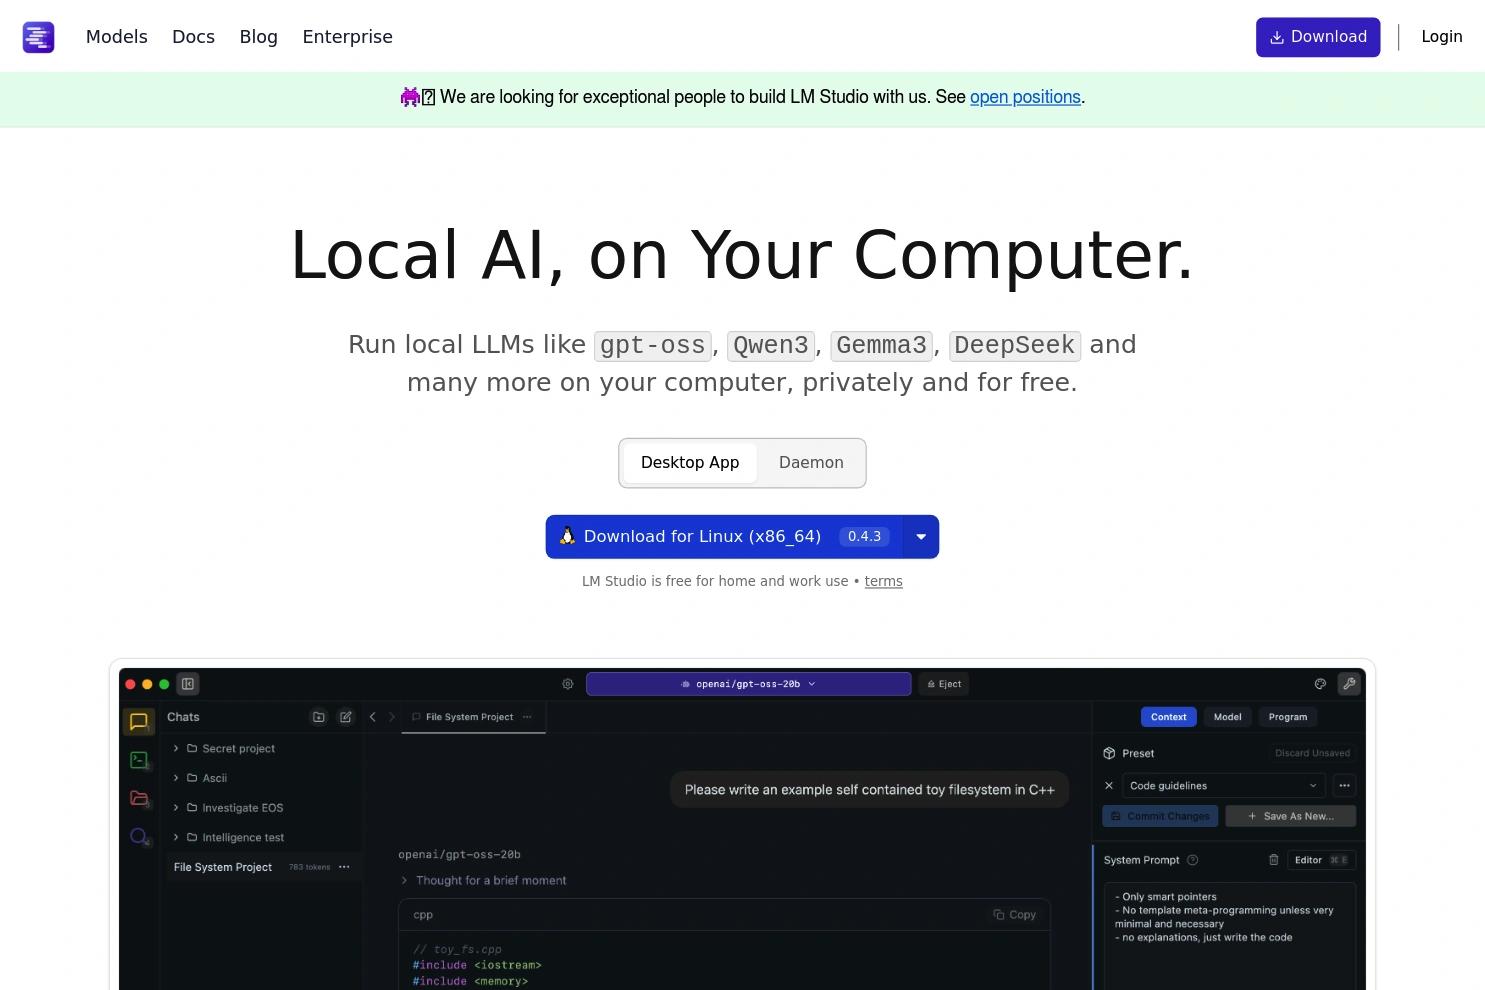Viewport: 1485px width, 990px height.
Task: Expand the Intelligence test folder
Action: (x=176, y=838)
